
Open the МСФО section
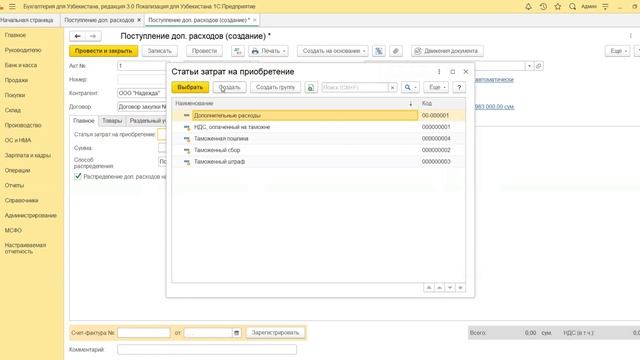pyautogui.click(x=13, y=230)
